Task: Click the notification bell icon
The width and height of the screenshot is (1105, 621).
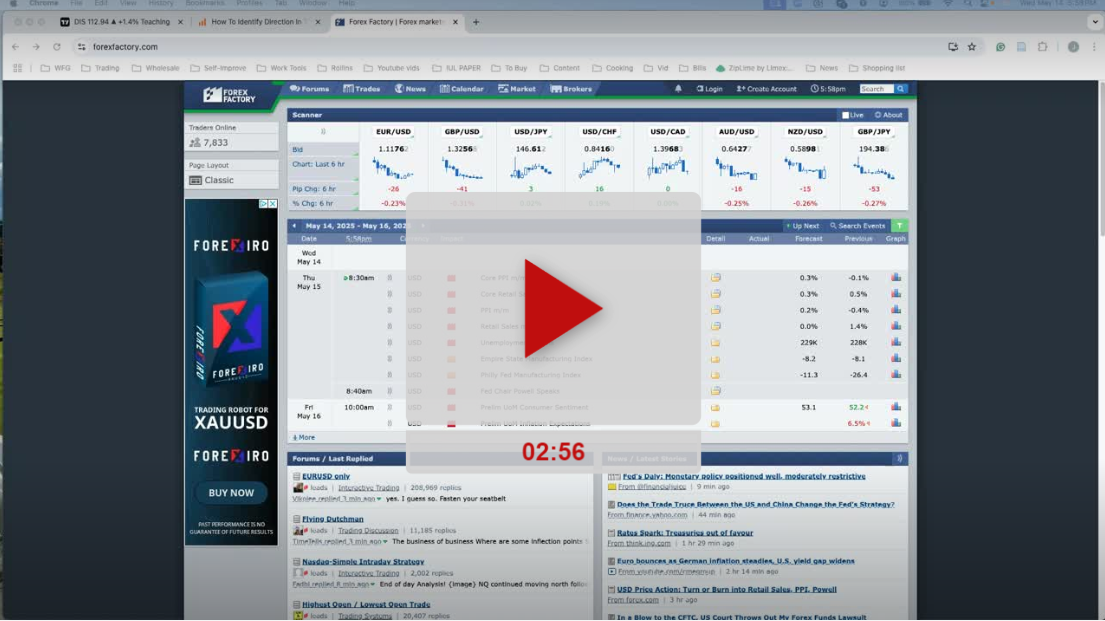Action: [678, 89]
